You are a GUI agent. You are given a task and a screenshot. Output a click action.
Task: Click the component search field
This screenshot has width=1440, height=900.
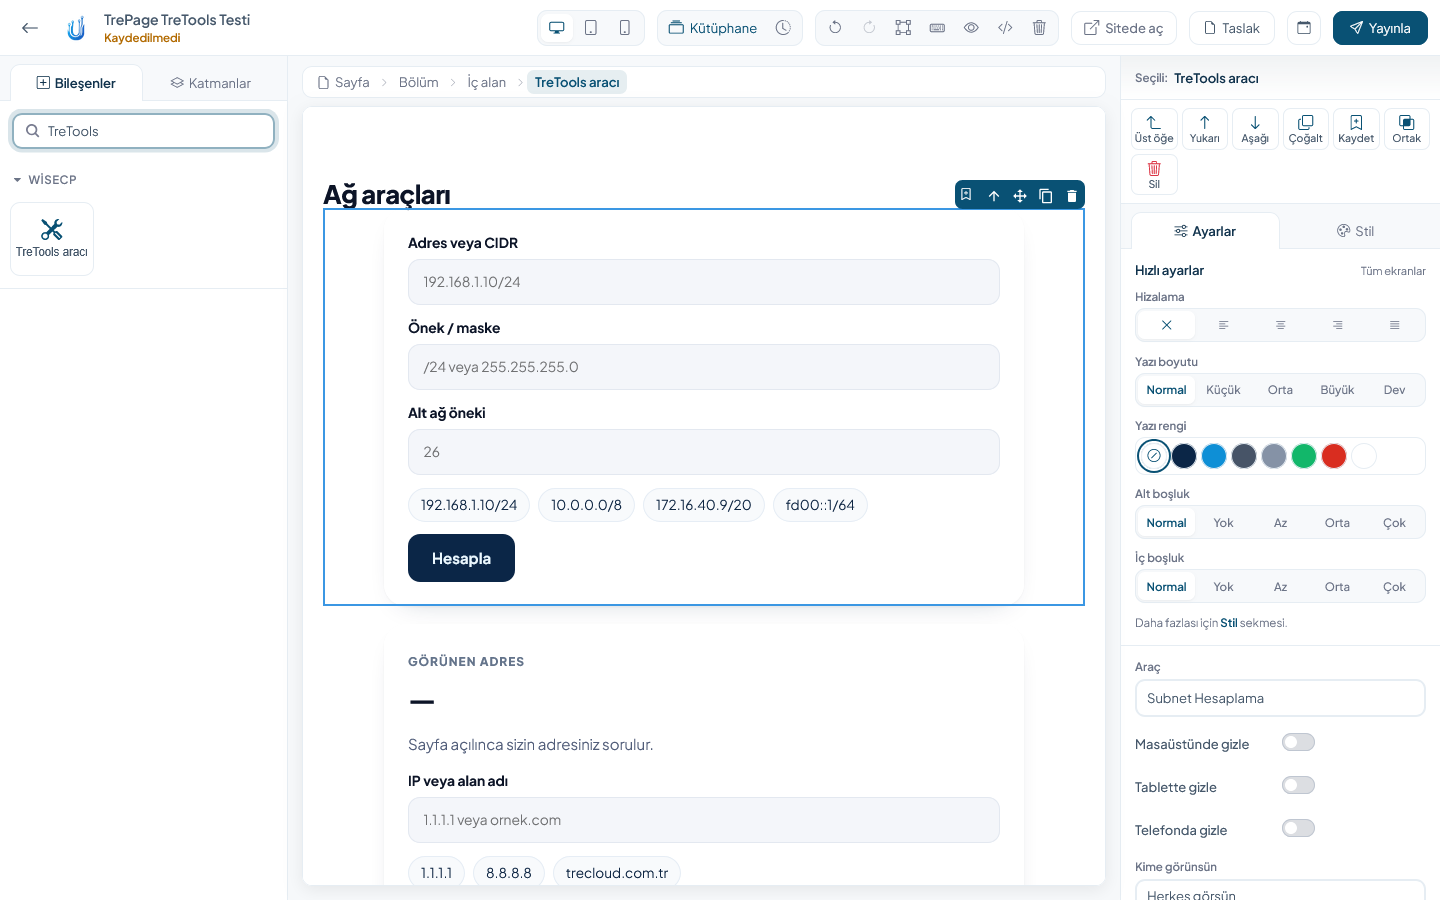(x=144, y=131)
